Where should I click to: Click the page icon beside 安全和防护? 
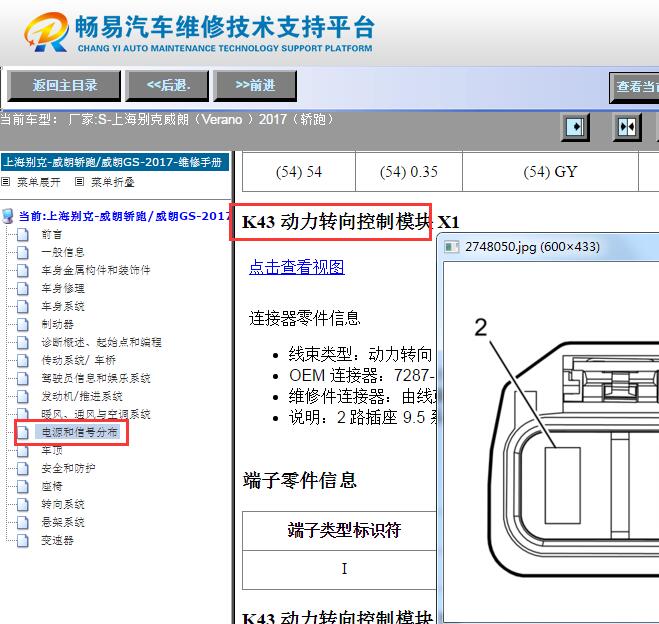click(x=23, y=469)
